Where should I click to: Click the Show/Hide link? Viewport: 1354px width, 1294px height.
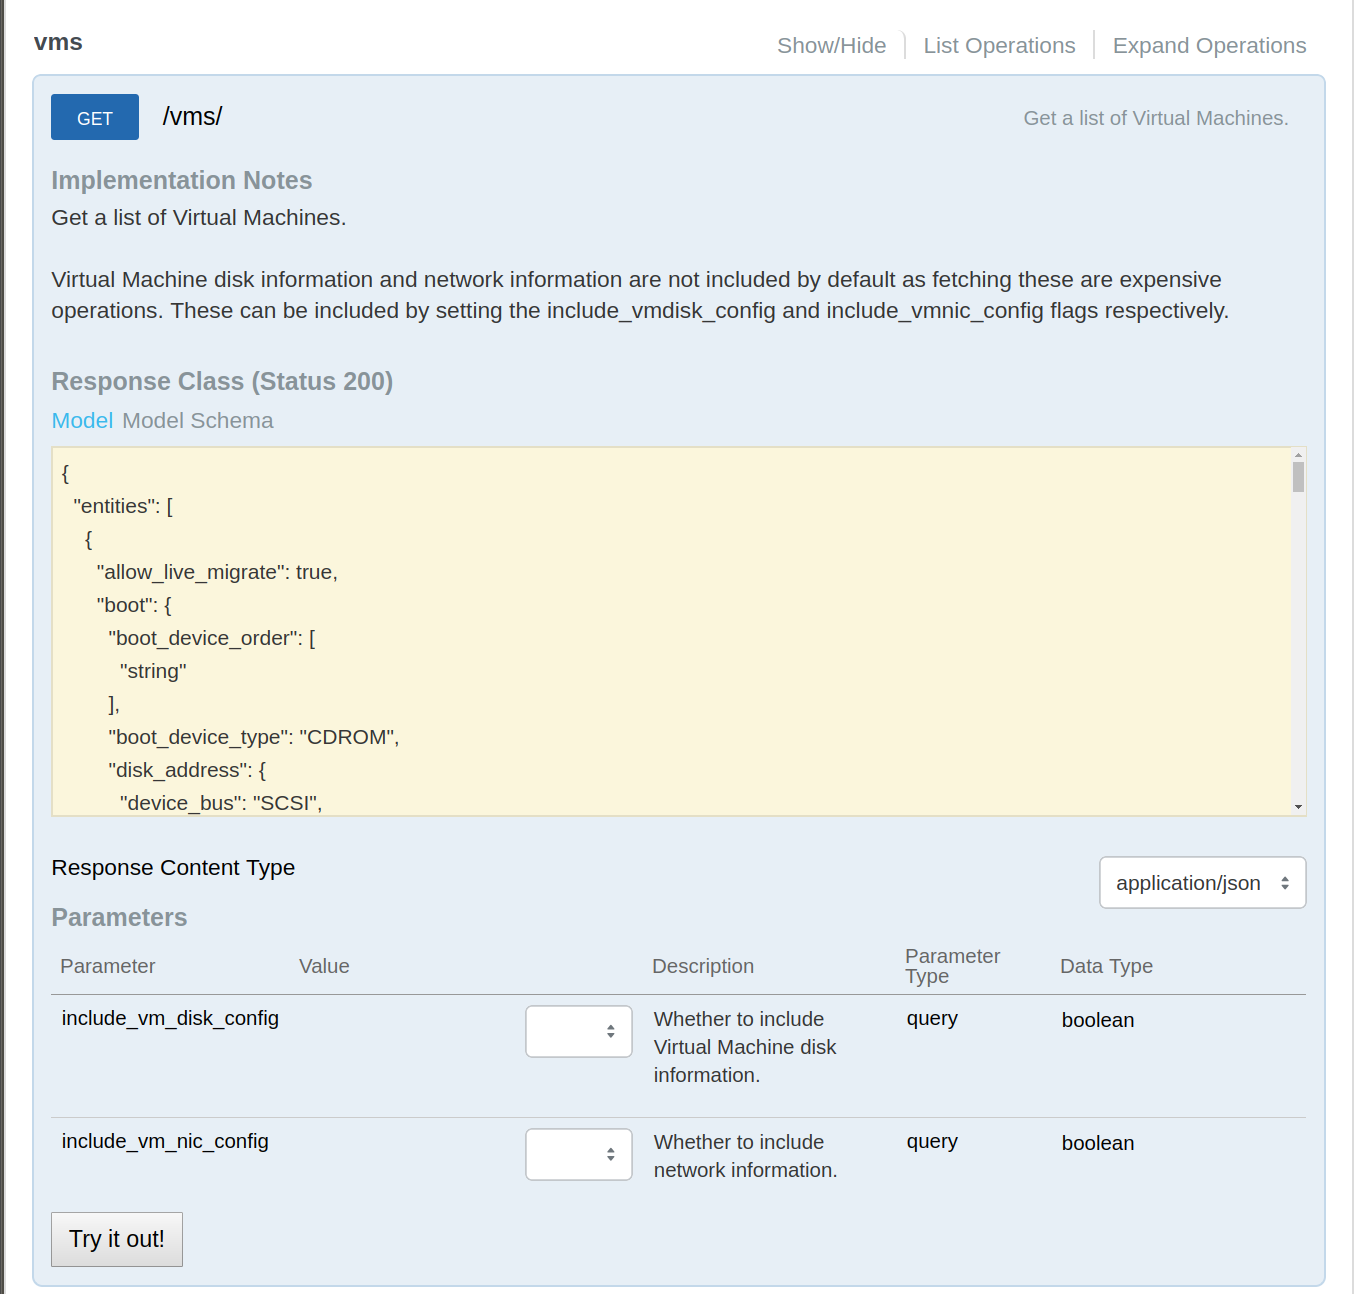832,45
